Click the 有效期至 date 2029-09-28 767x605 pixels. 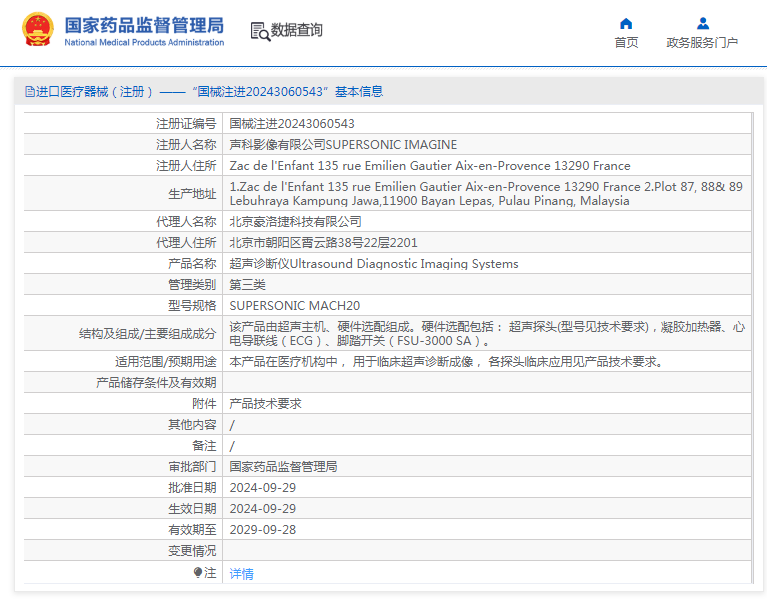[263, 530]
